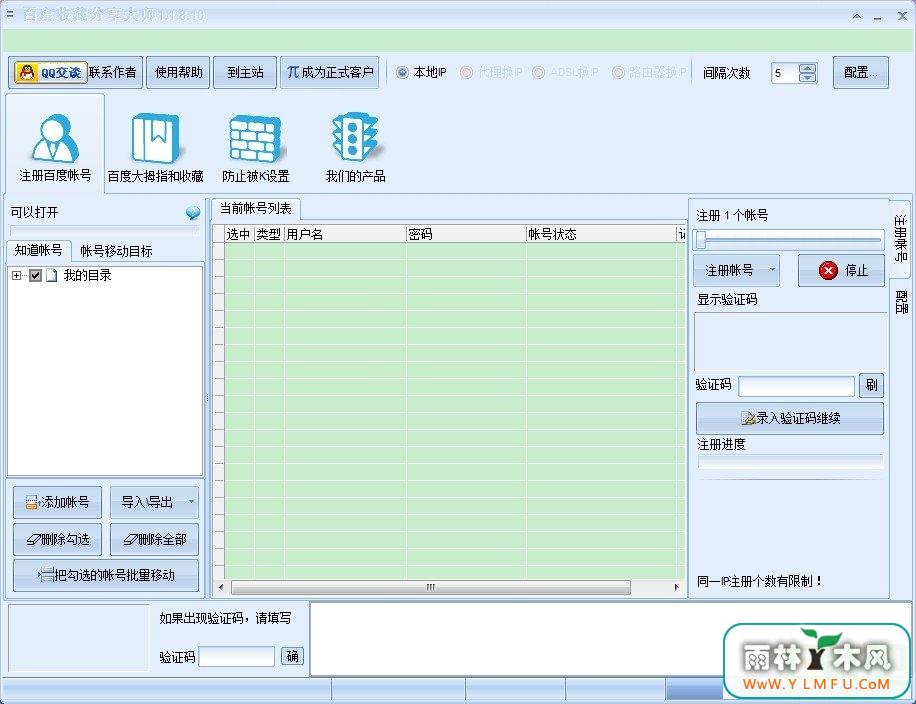Click 添加帐号 button
The height and width of the screenshot is (704, 916).
57,502
